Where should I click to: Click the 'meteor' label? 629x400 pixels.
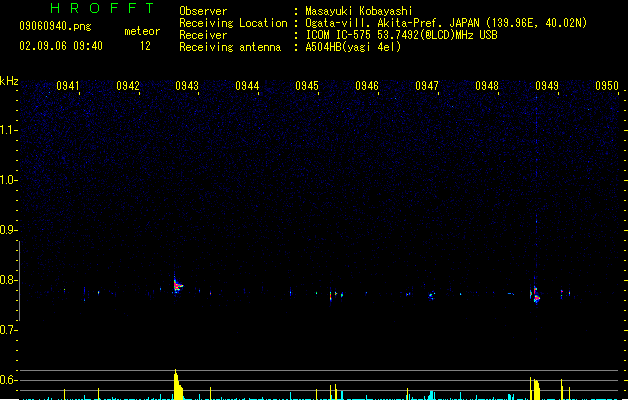[x=142, y=31]
